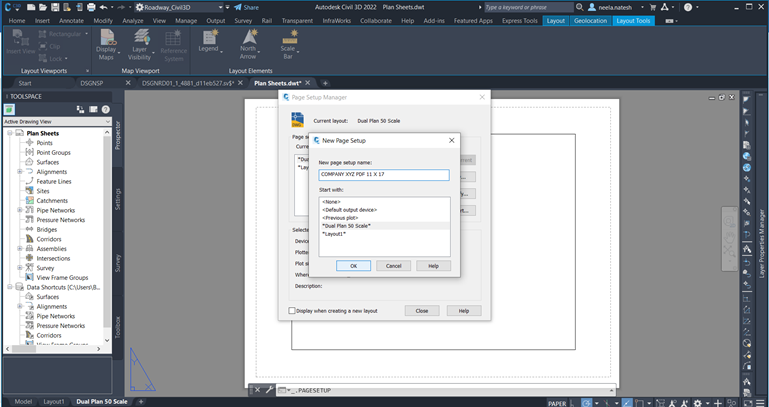769x407 pixels.
Task: Expand the Alignments node under Plan Sheets
Action: [20, 172]
